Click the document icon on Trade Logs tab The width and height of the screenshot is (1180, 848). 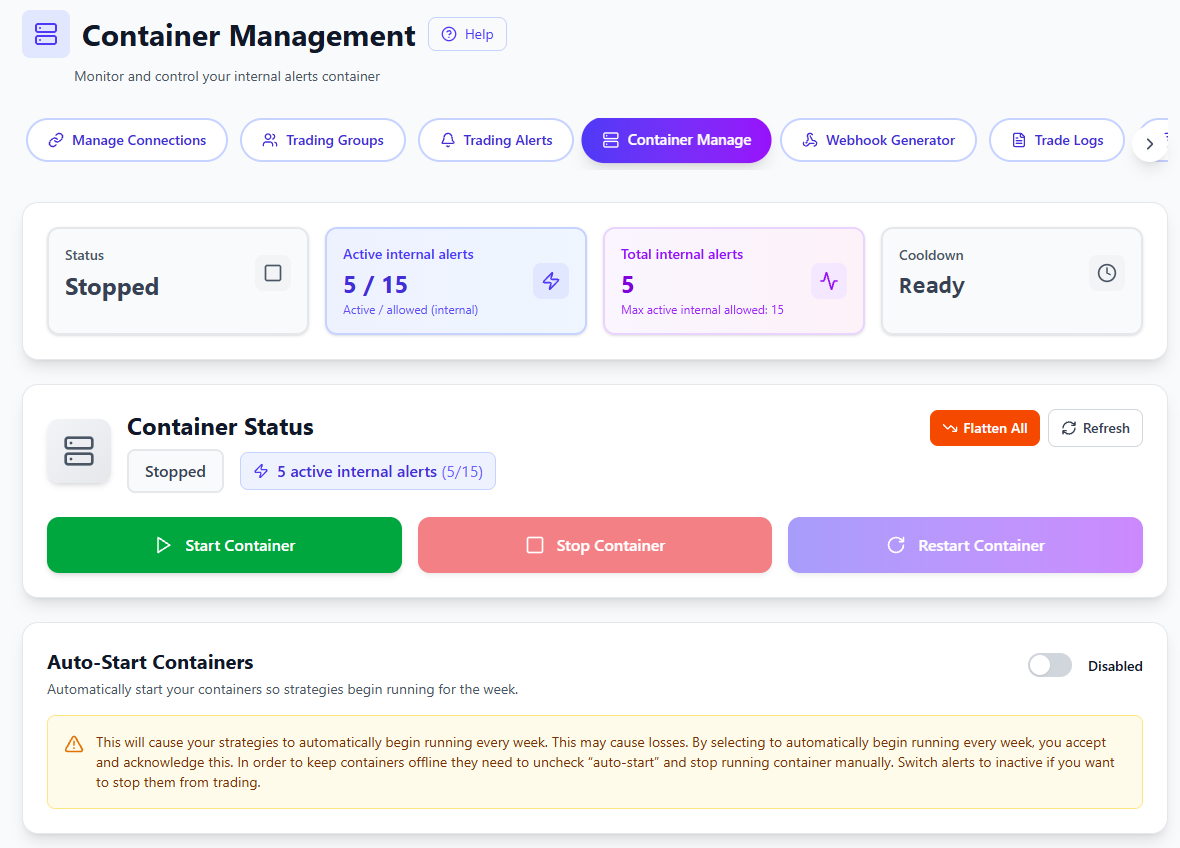coord(1018,140)
